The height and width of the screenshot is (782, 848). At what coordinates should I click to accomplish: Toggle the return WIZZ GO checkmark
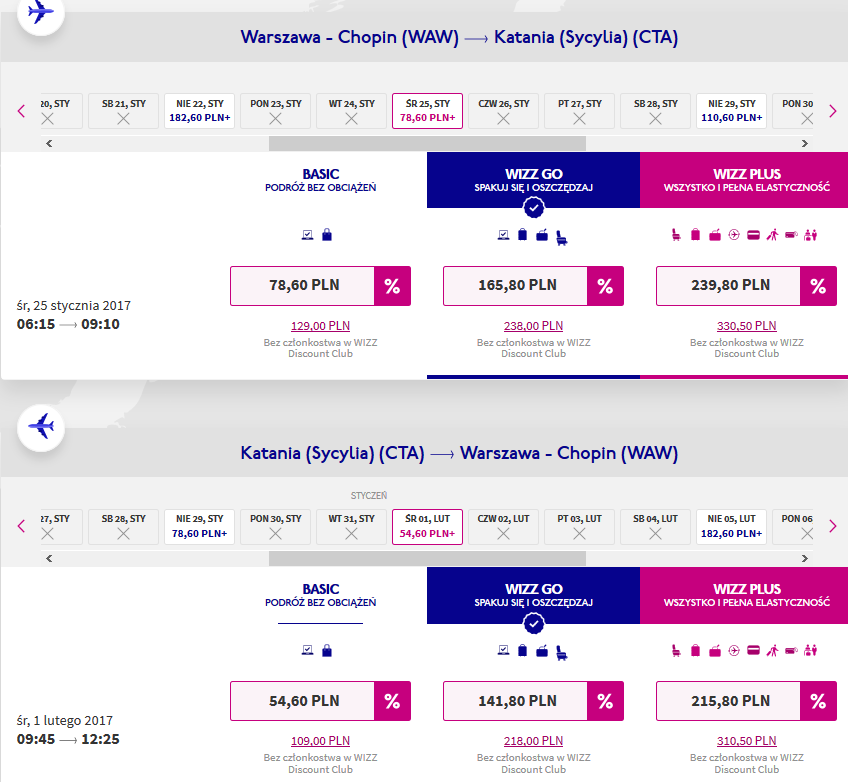(x=534, y=624)
